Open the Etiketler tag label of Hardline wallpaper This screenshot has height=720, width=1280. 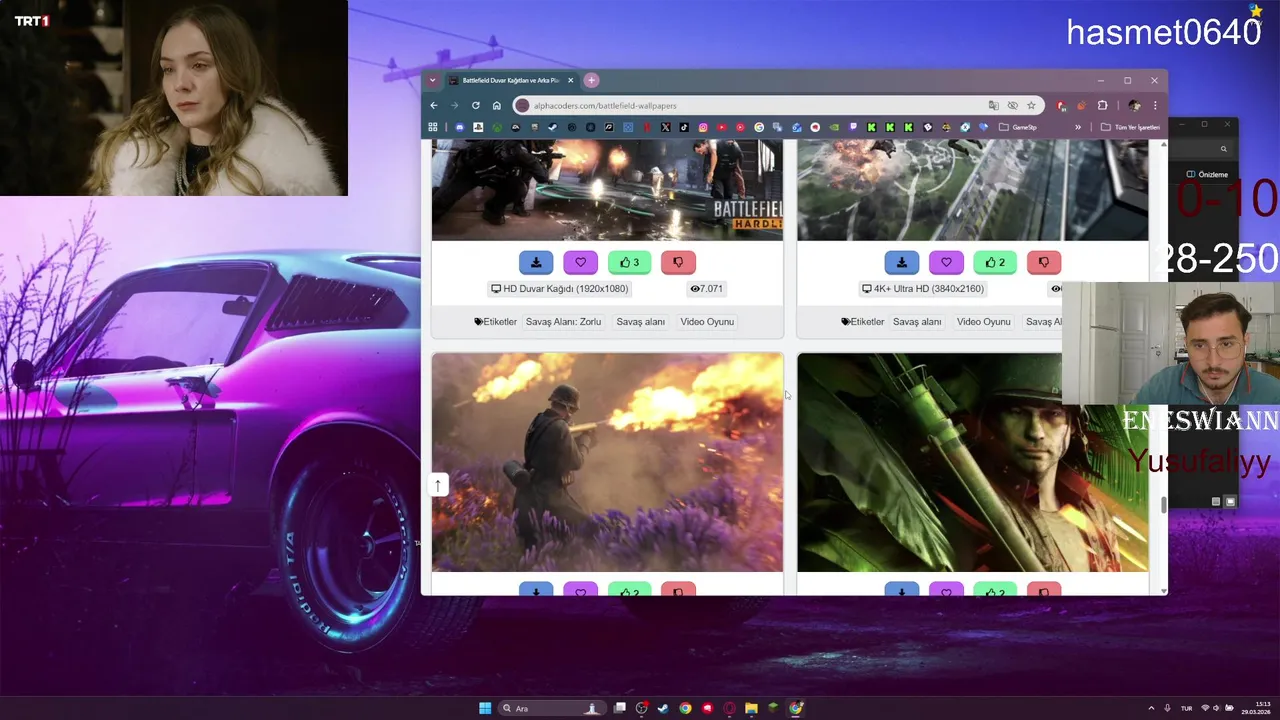pyautogui.click(x=495, y=322)
